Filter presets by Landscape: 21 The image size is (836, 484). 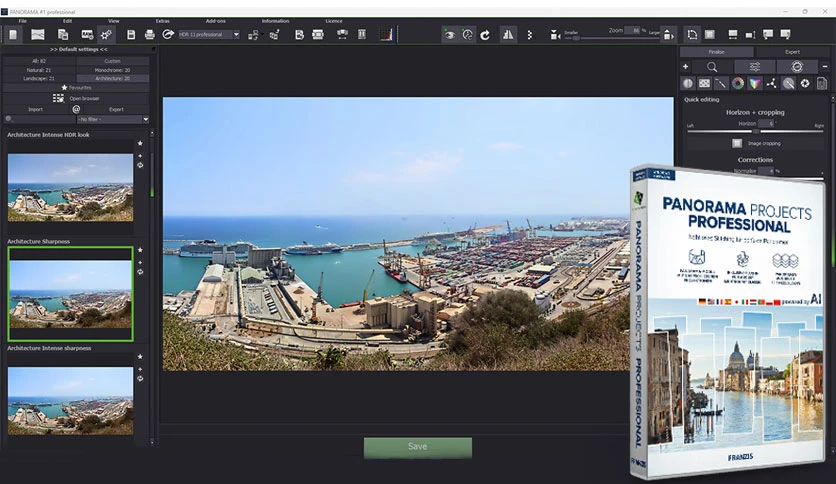click(x=39, y=78)
